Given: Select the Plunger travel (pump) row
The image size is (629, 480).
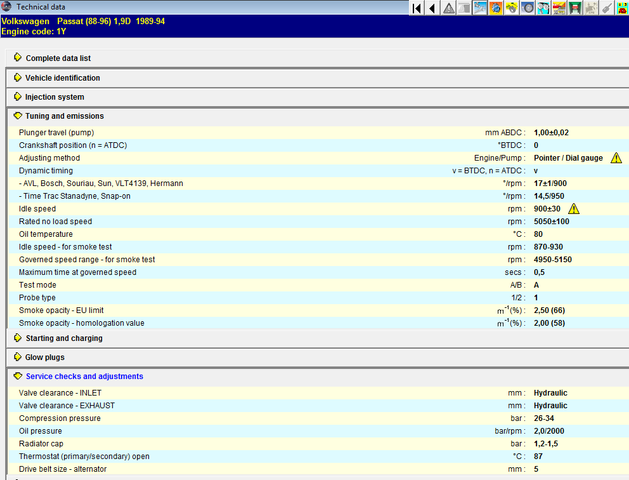Looking at the screenshot, I should pyautogui.click(x=319, y=132).
